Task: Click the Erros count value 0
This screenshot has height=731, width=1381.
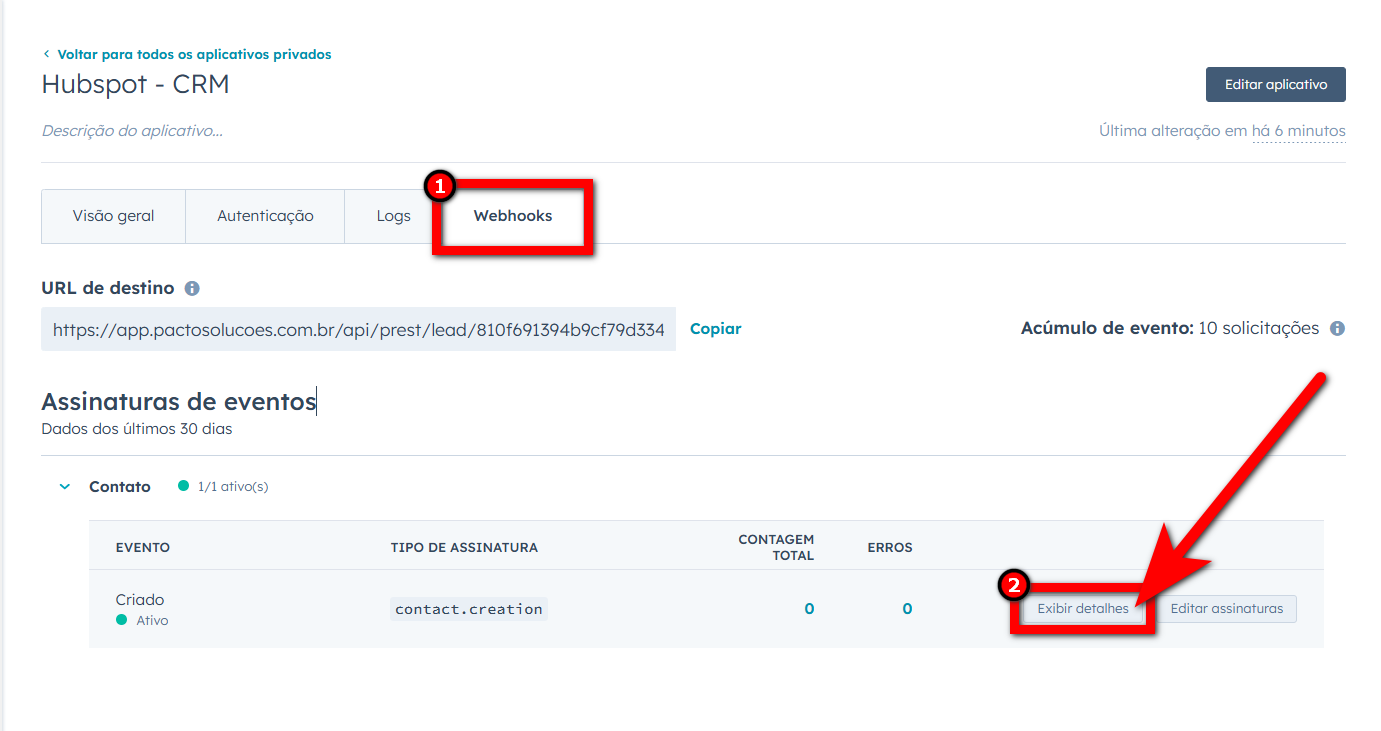Action: pos(907,609)
